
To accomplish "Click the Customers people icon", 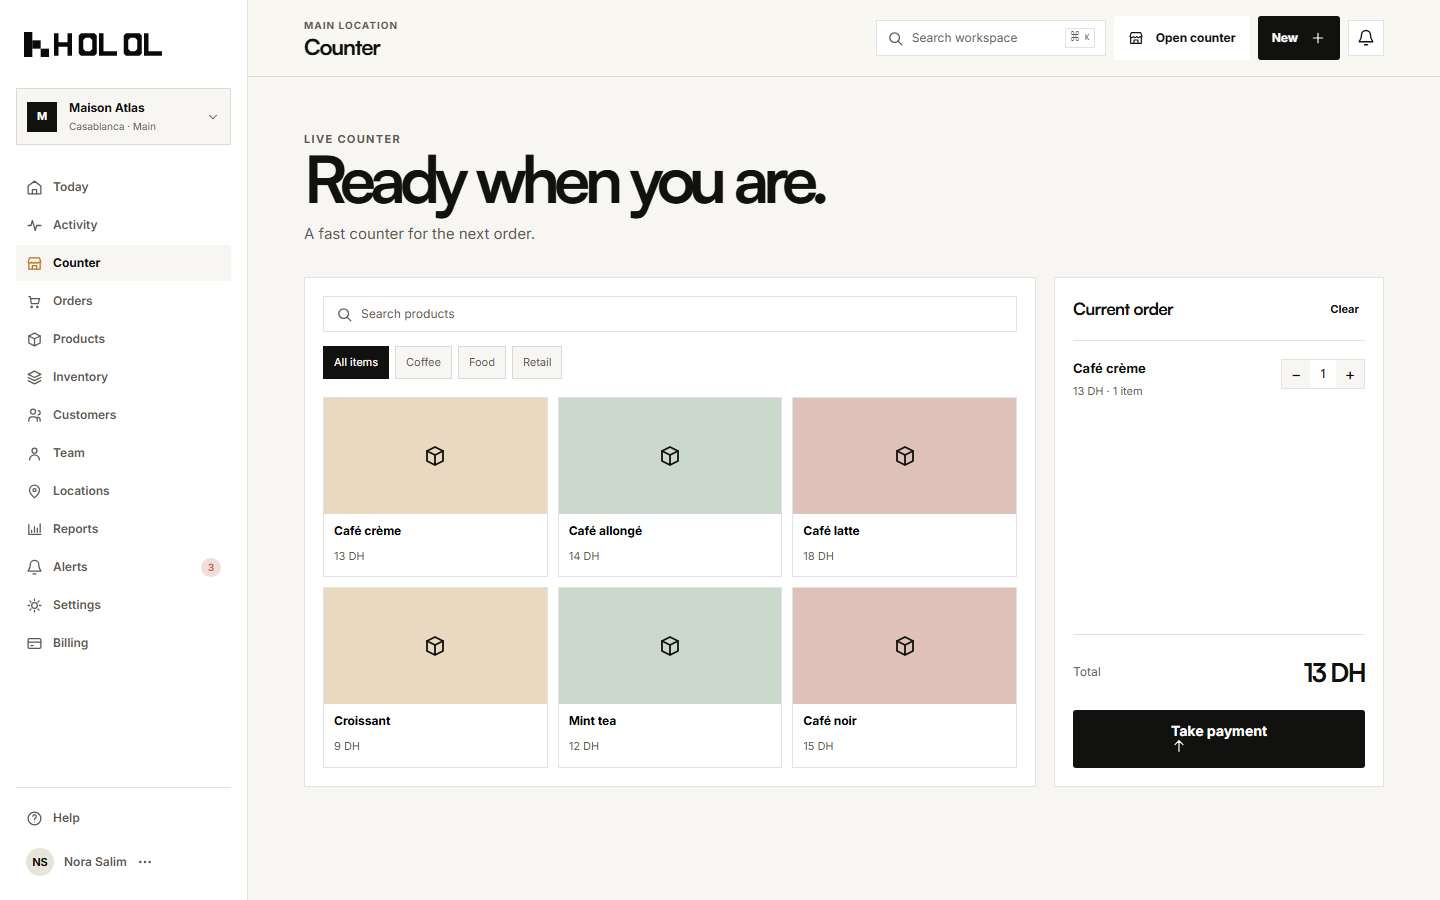I will point(35,415).
